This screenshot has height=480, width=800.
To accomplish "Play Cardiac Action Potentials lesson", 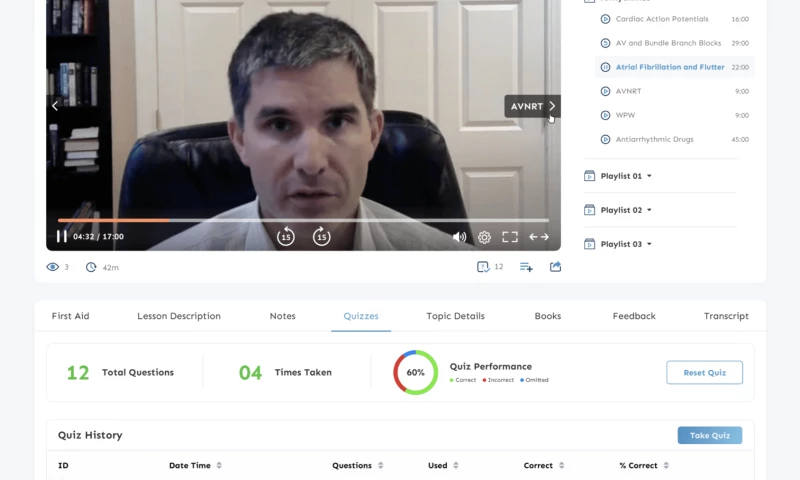I will 605,19.
